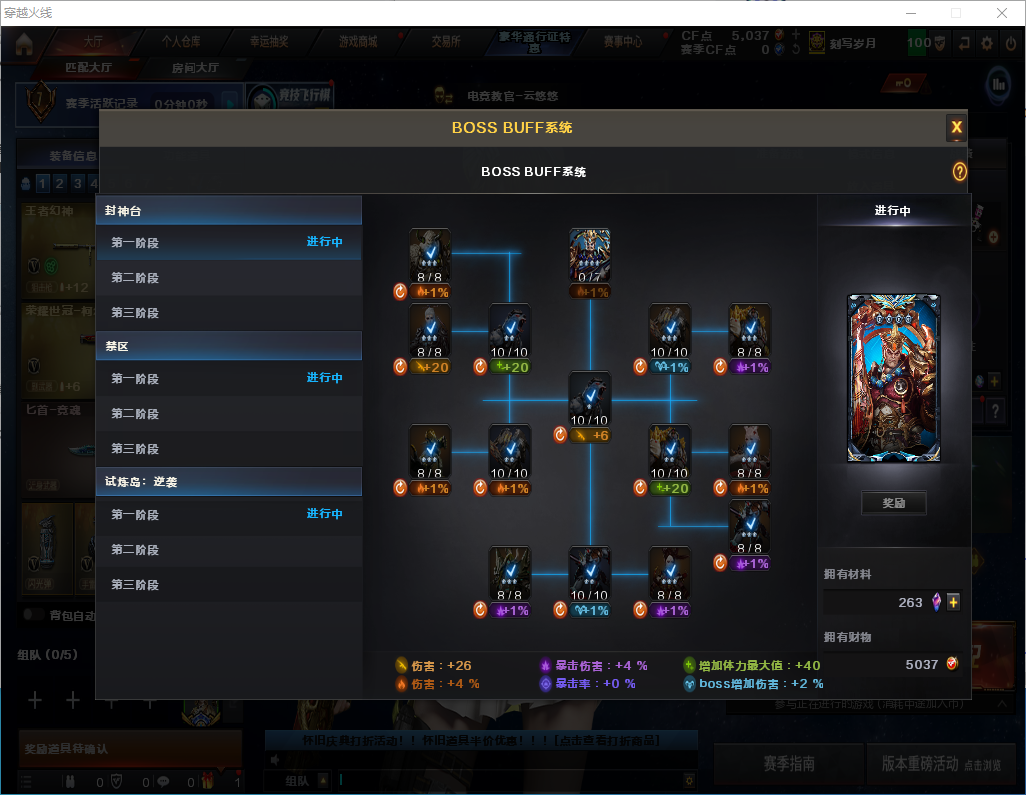This screenshot has width=1026, height=795.
Task: Click the plus icon to add materials
Action: point(953,602)
